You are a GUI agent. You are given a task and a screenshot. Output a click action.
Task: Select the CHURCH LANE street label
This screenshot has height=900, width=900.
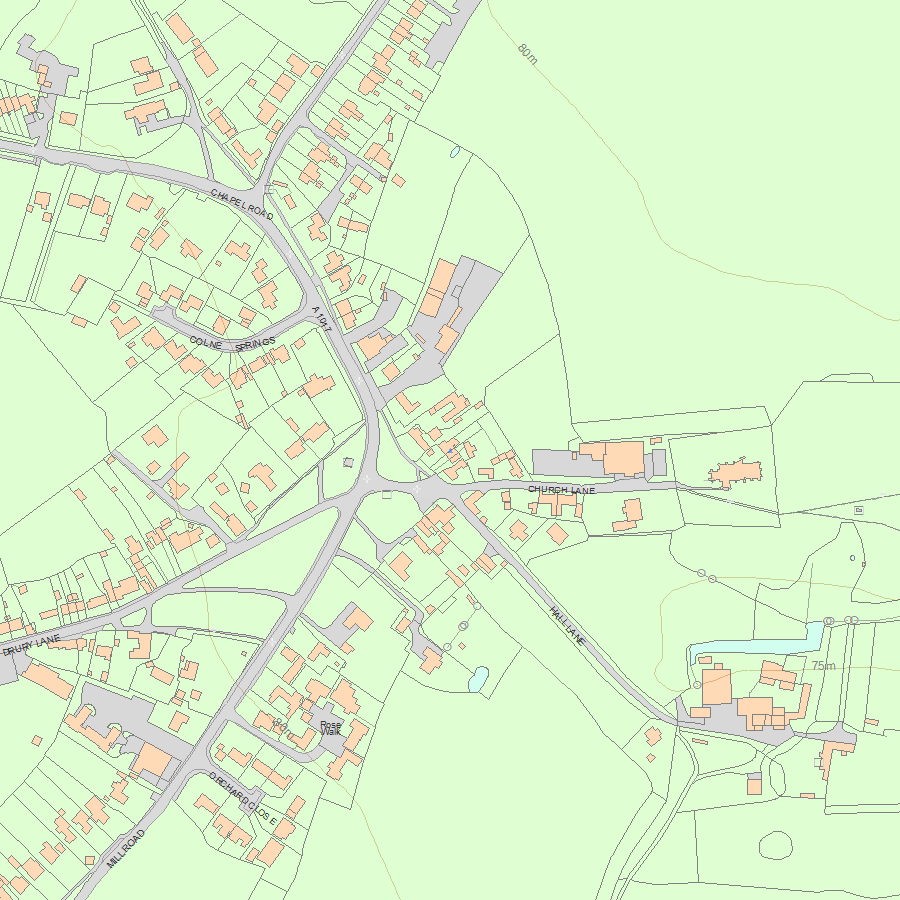pyautogui.click(x=561, y=490)
